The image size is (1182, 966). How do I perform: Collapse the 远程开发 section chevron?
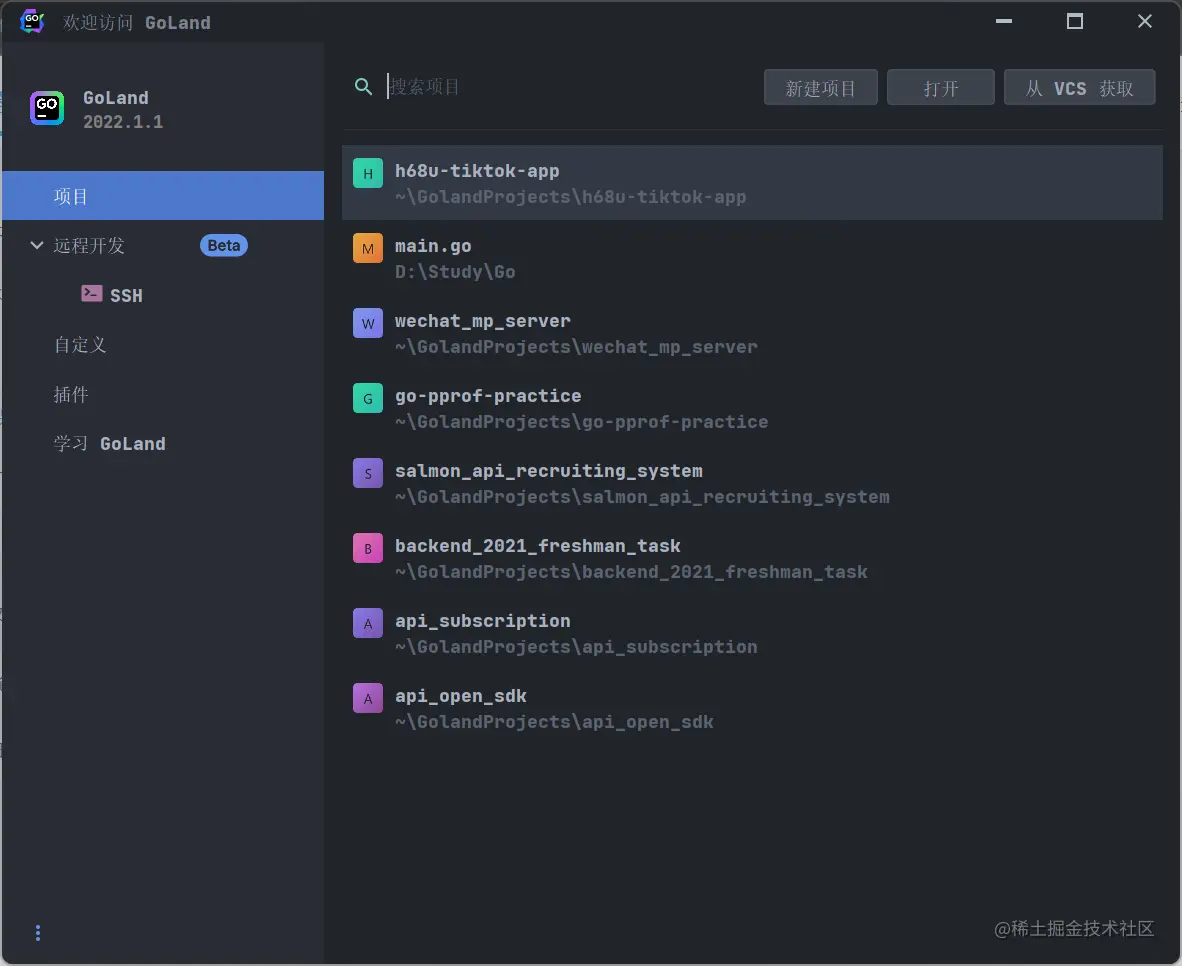36,245
